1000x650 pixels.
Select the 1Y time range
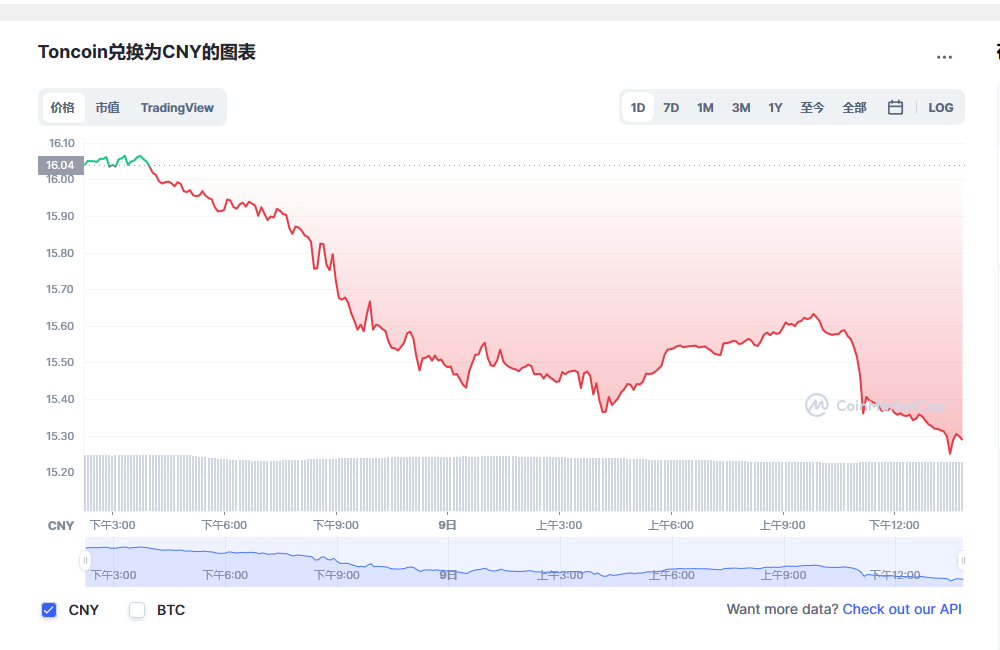tap(775, 107)
